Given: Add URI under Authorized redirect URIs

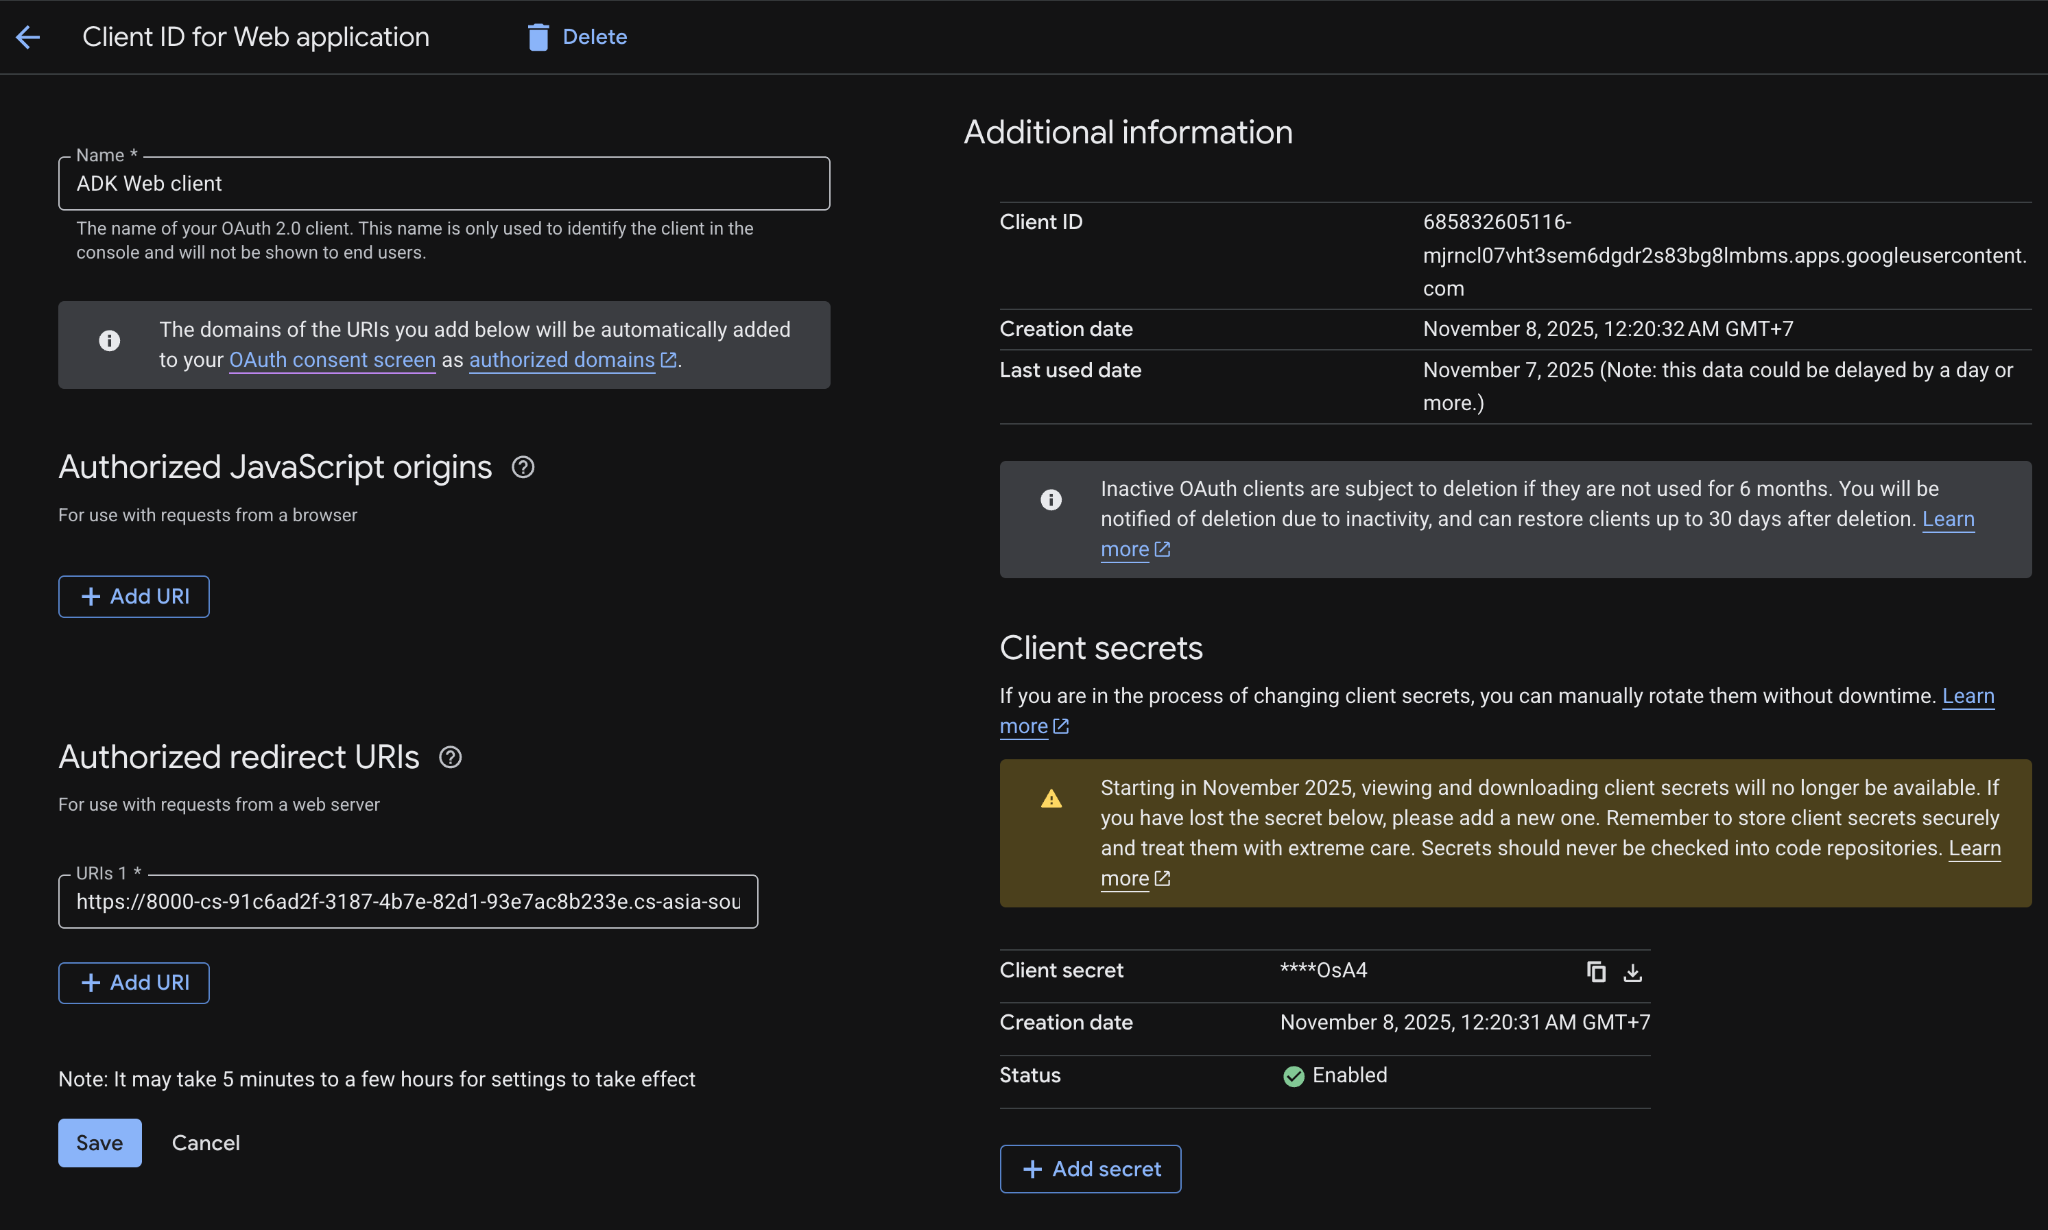Looking at the screenshot, I should point(134,983).
